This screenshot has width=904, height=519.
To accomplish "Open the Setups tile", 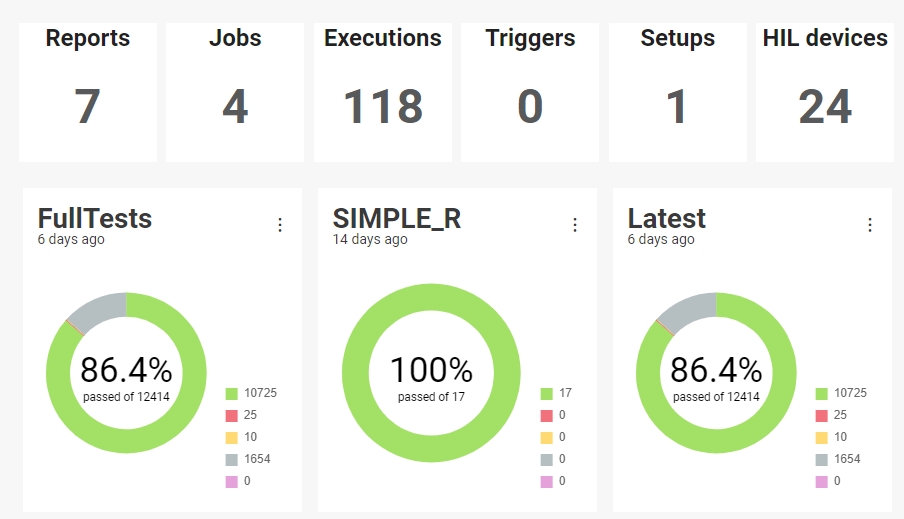I will click(x=677, y=92).
